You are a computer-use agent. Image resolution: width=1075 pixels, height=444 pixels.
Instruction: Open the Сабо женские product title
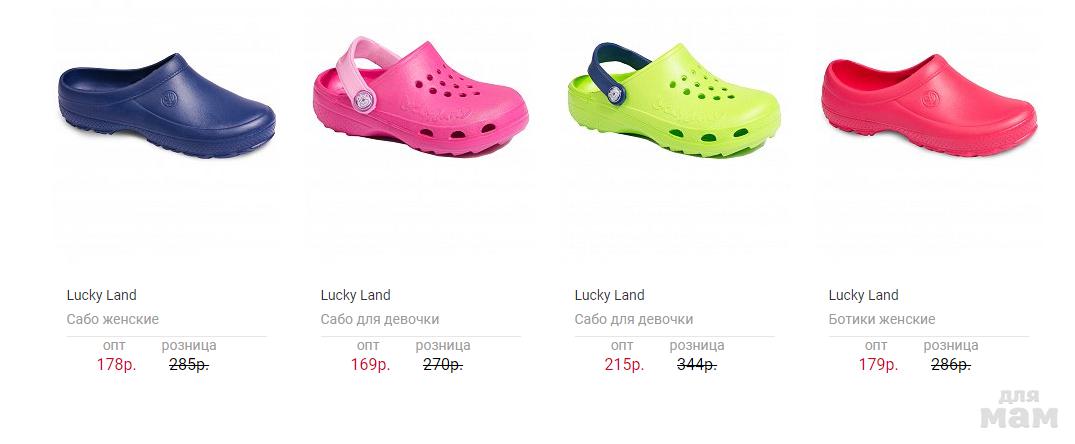tap(112, 319)
